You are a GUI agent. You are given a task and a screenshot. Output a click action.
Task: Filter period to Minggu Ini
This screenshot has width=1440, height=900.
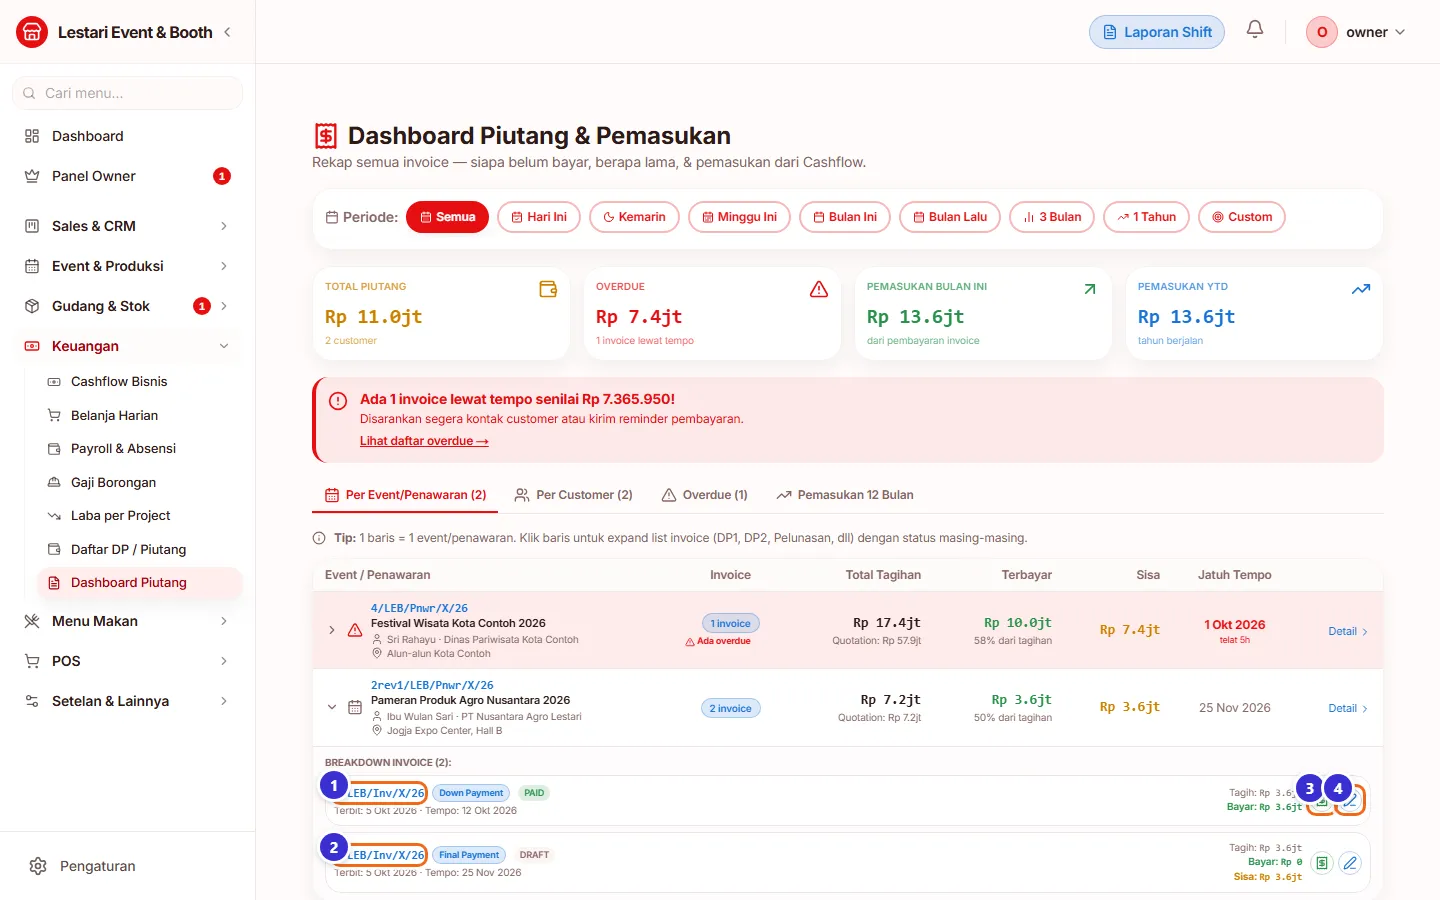pos(739,217)
